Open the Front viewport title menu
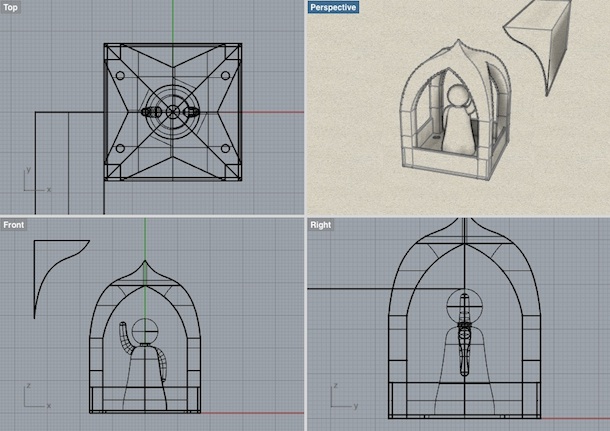The image size is (610, 431). pos(16,225)
